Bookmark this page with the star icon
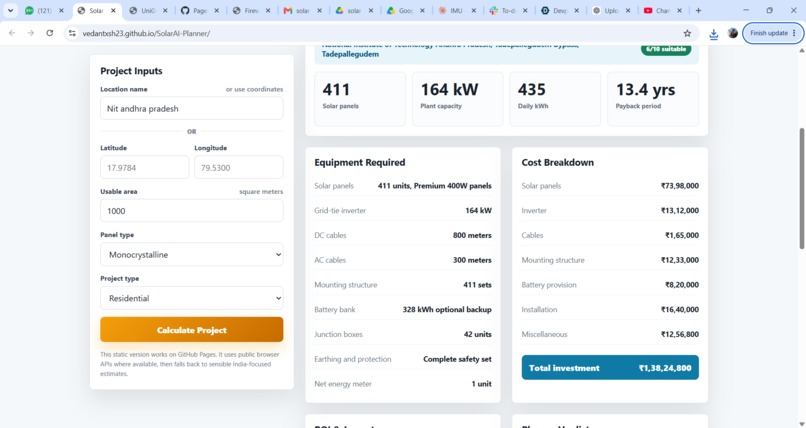The height and width of the screenshot is (428, 806). point(687,33)
